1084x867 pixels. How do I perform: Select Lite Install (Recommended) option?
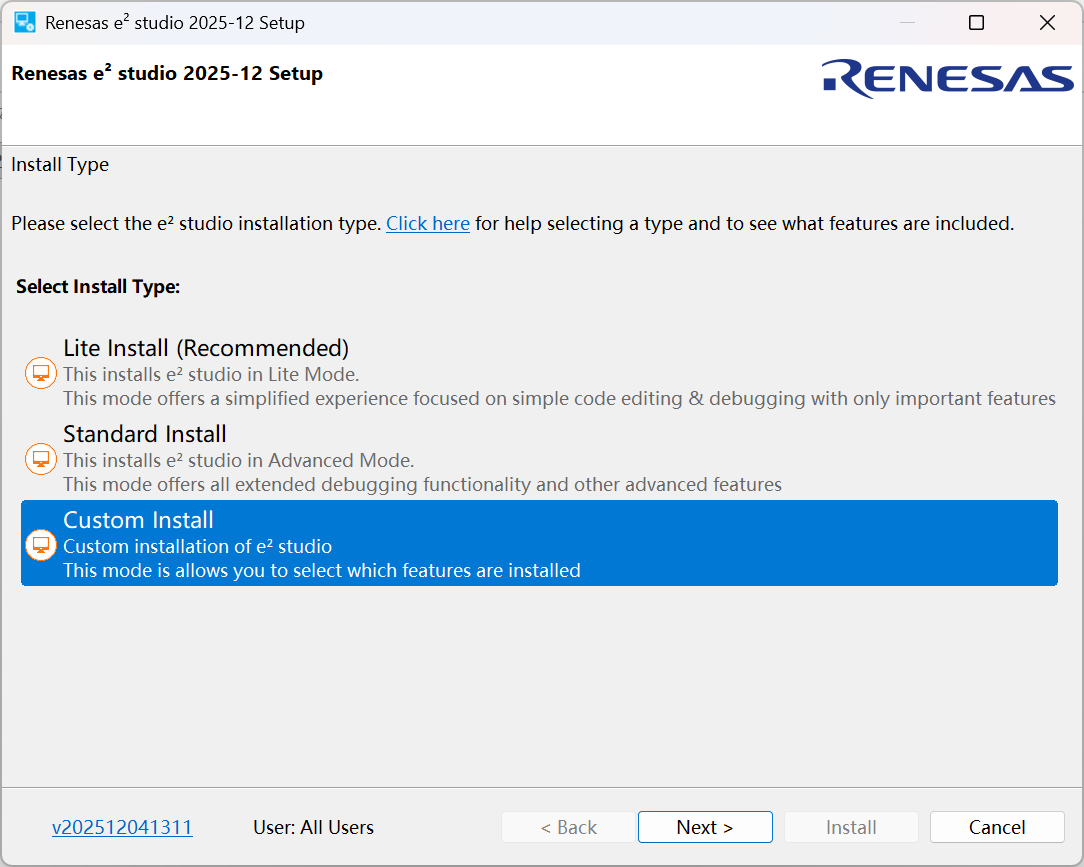click(539, 373)
